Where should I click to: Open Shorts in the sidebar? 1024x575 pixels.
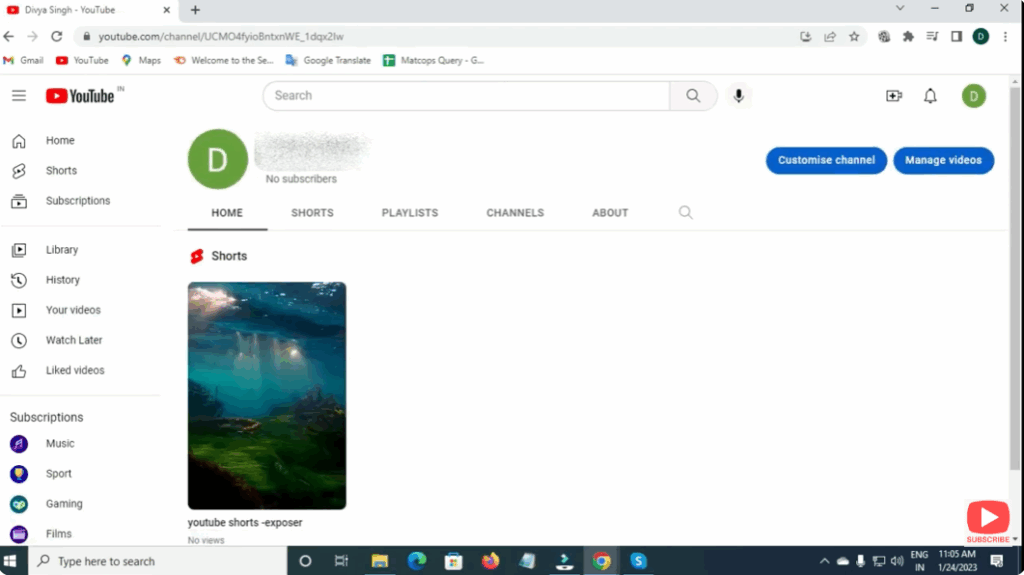[x=61, y=171]
